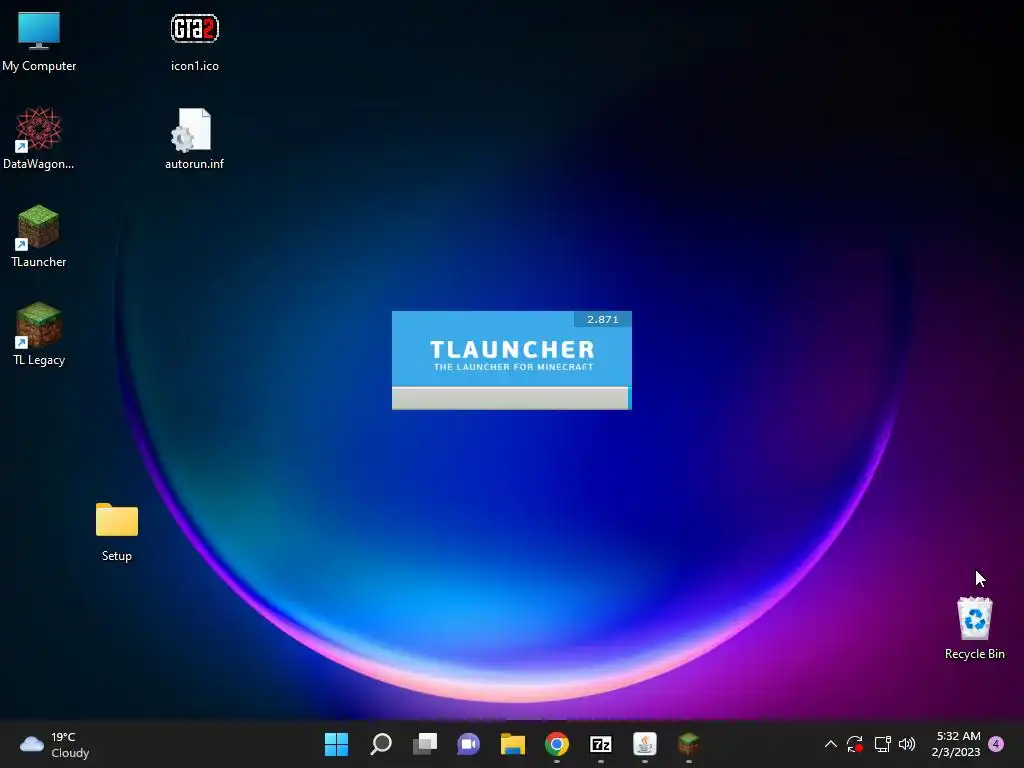Viewport: 1024px width, 768px height.
Task: Open the Chat camera app on taskbar
Action: 468,744
